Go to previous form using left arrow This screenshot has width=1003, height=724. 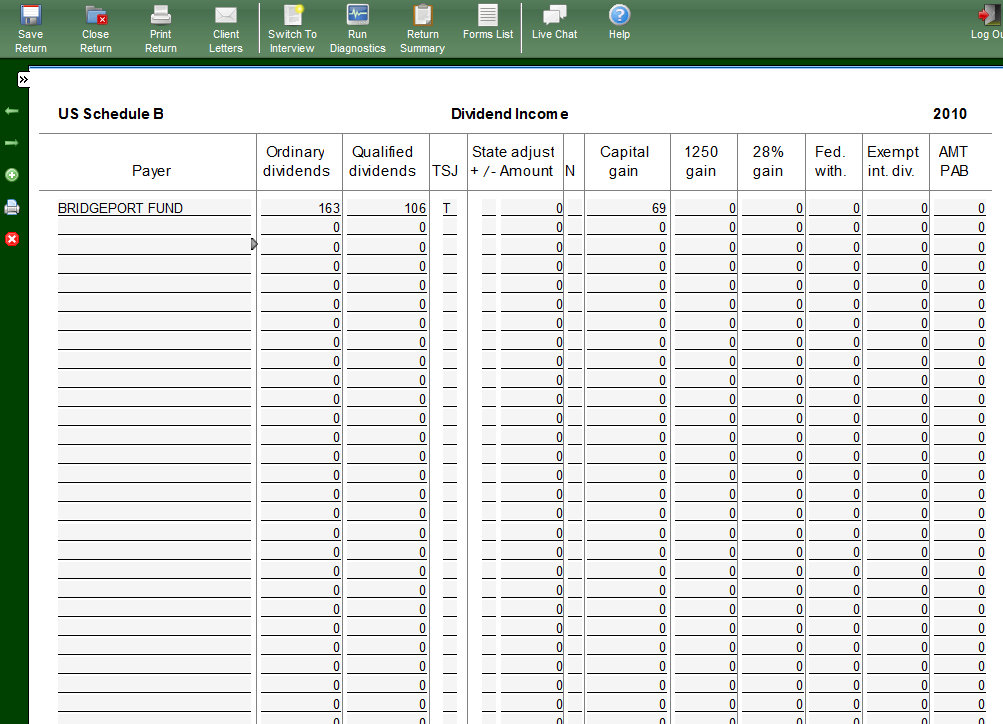(x=12, y=111)
